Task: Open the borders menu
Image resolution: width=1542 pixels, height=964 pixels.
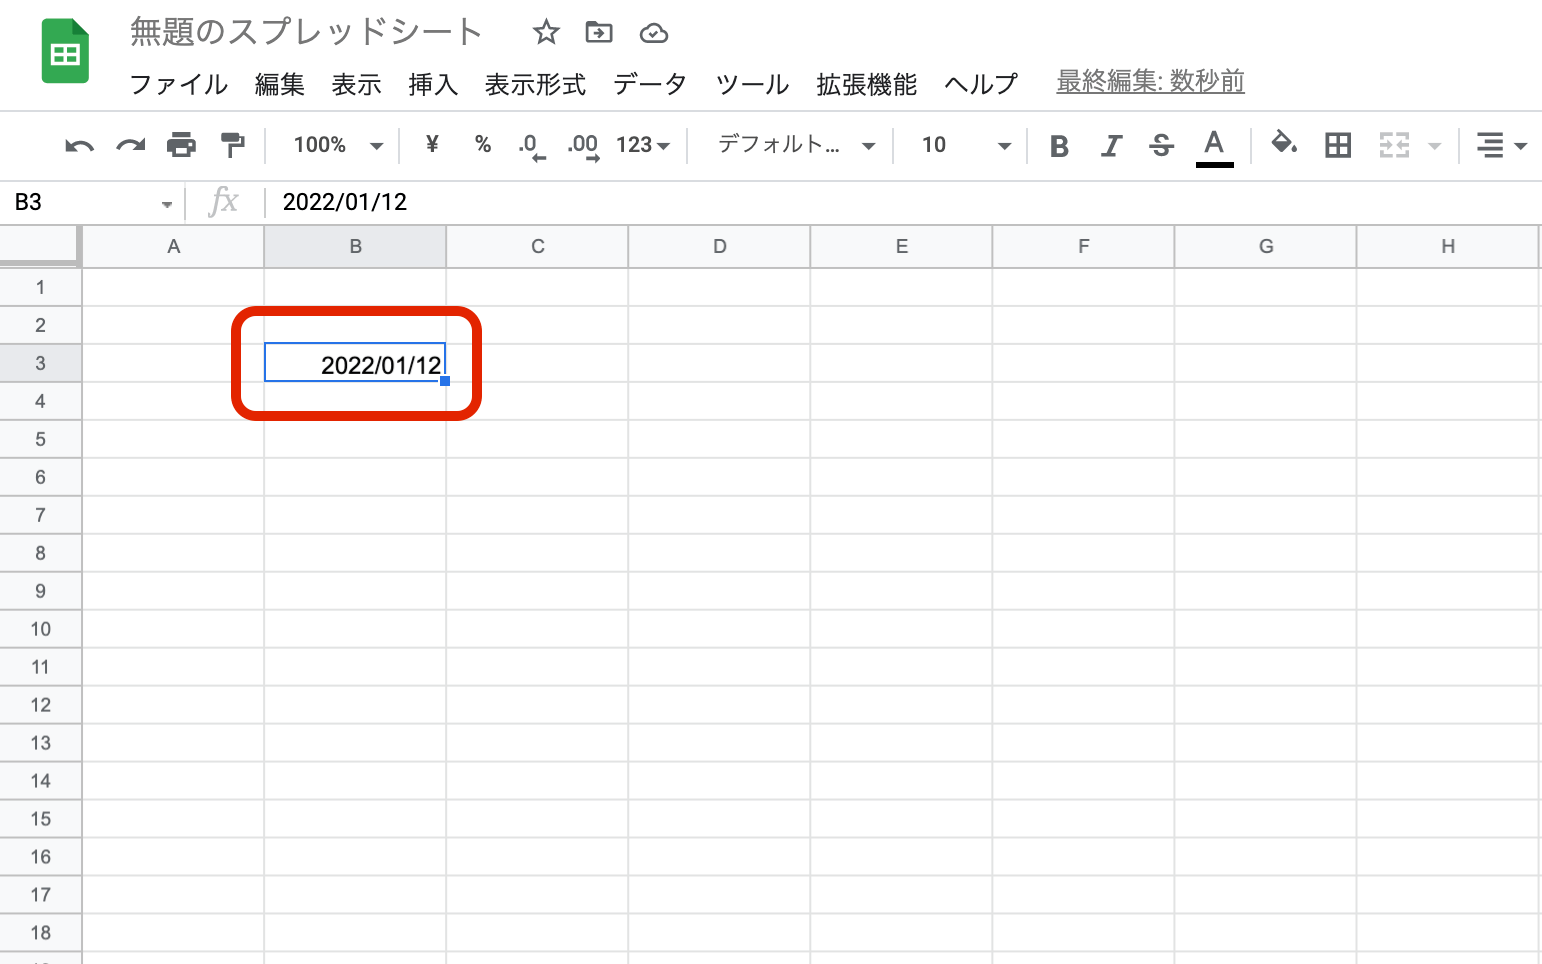Action: 1338,146
